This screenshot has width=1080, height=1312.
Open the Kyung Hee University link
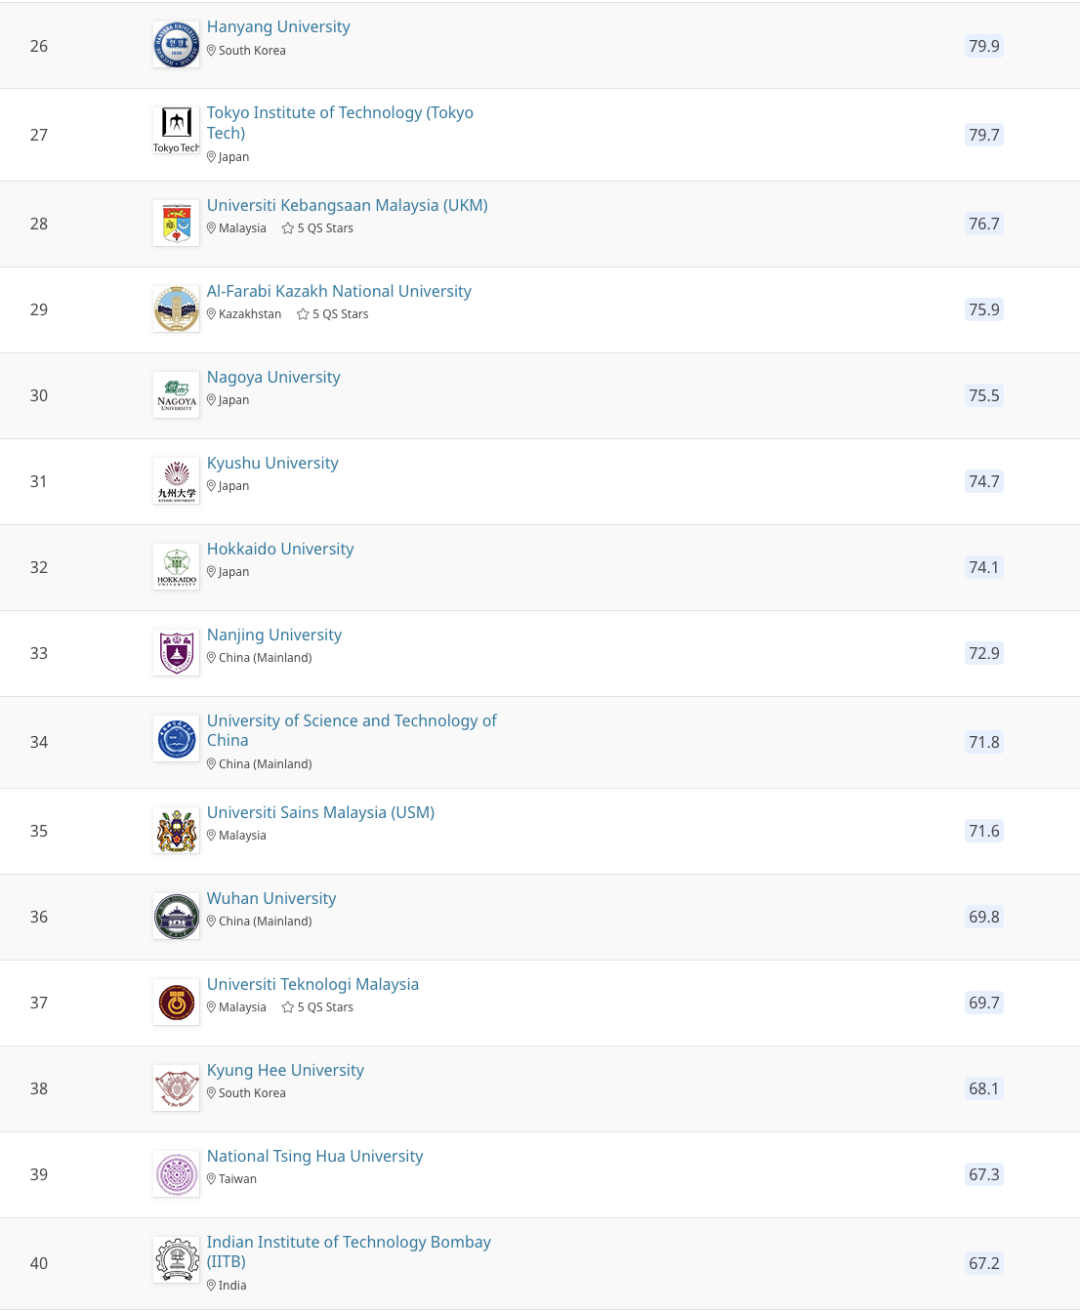coord(285,1071)
